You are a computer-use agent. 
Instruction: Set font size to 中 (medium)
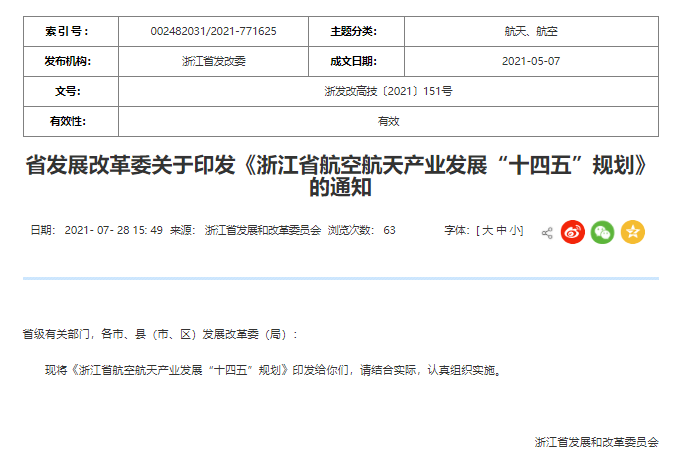pos(501,231)
